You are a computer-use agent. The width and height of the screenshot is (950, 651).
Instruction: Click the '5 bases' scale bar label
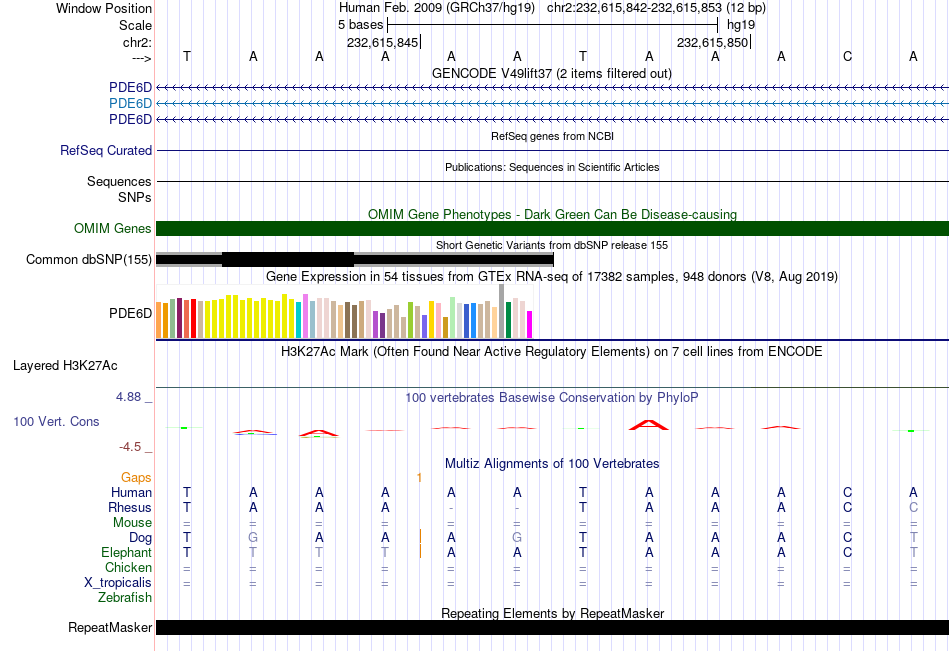coord(360,25)
